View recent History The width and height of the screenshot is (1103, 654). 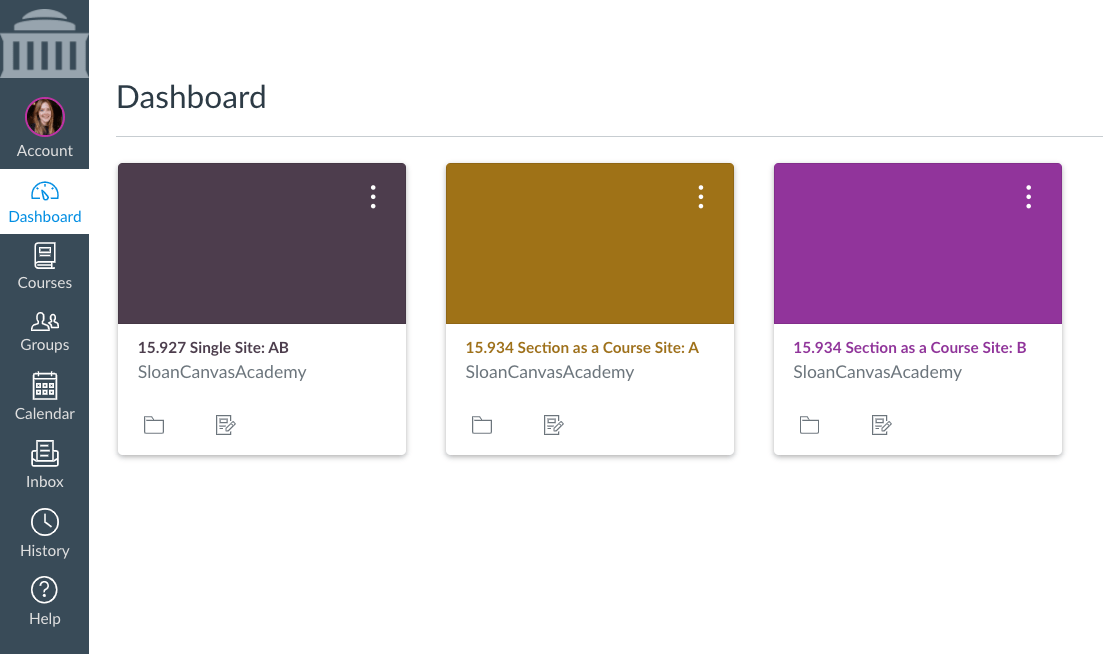tap(44, 534)
